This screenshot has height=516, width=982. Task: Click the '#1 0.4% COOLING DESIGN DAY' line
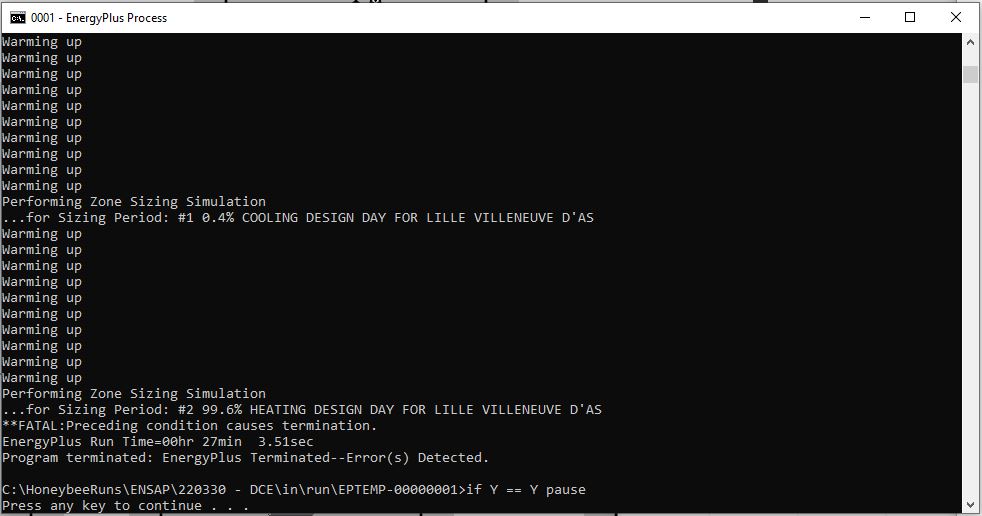[x=298, y=218]
